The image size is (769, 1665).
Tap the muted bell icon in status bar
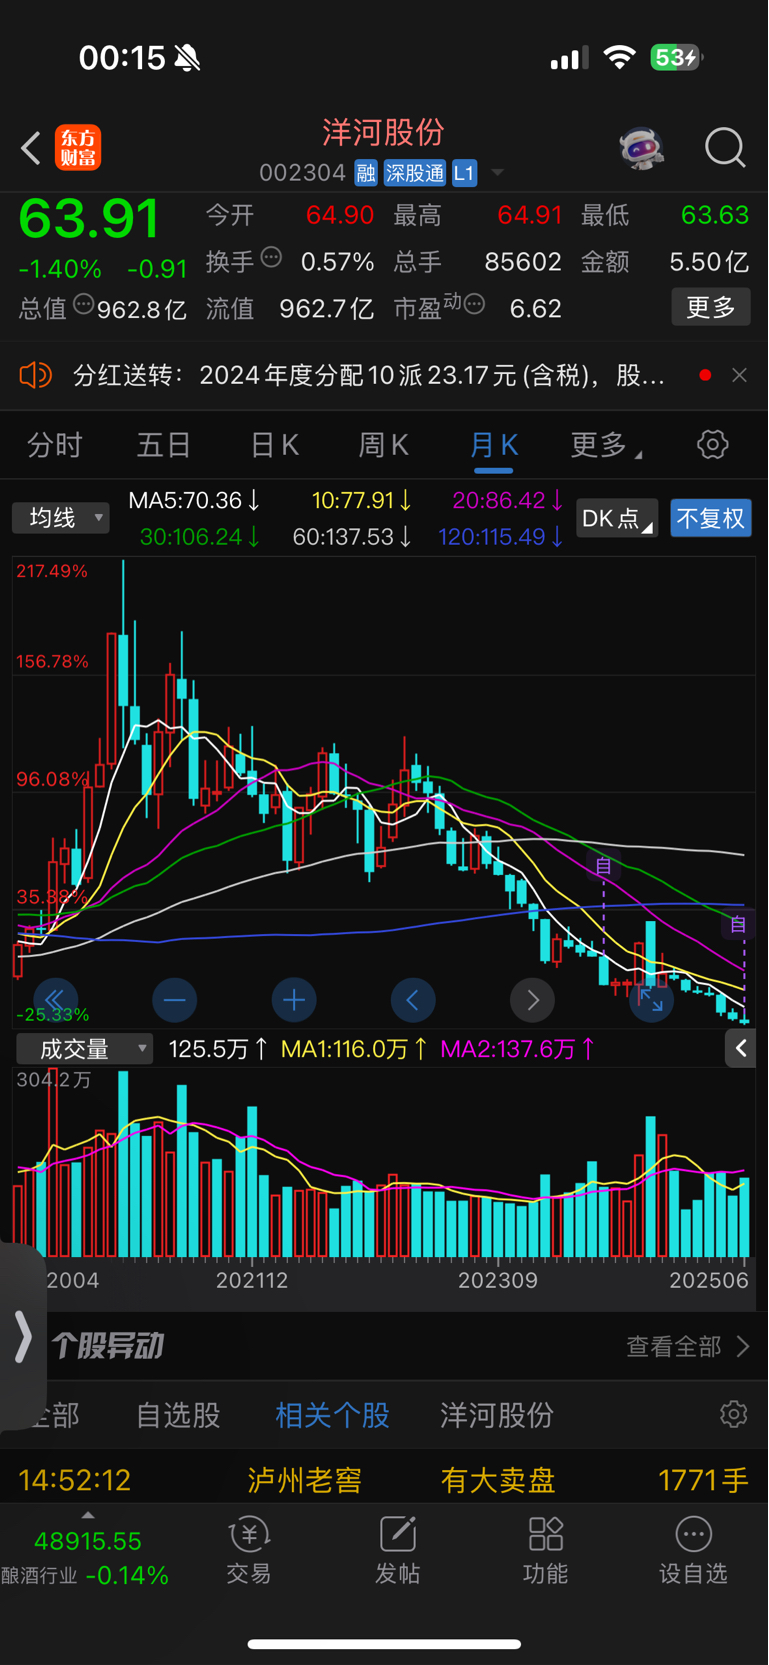(187, 58)
